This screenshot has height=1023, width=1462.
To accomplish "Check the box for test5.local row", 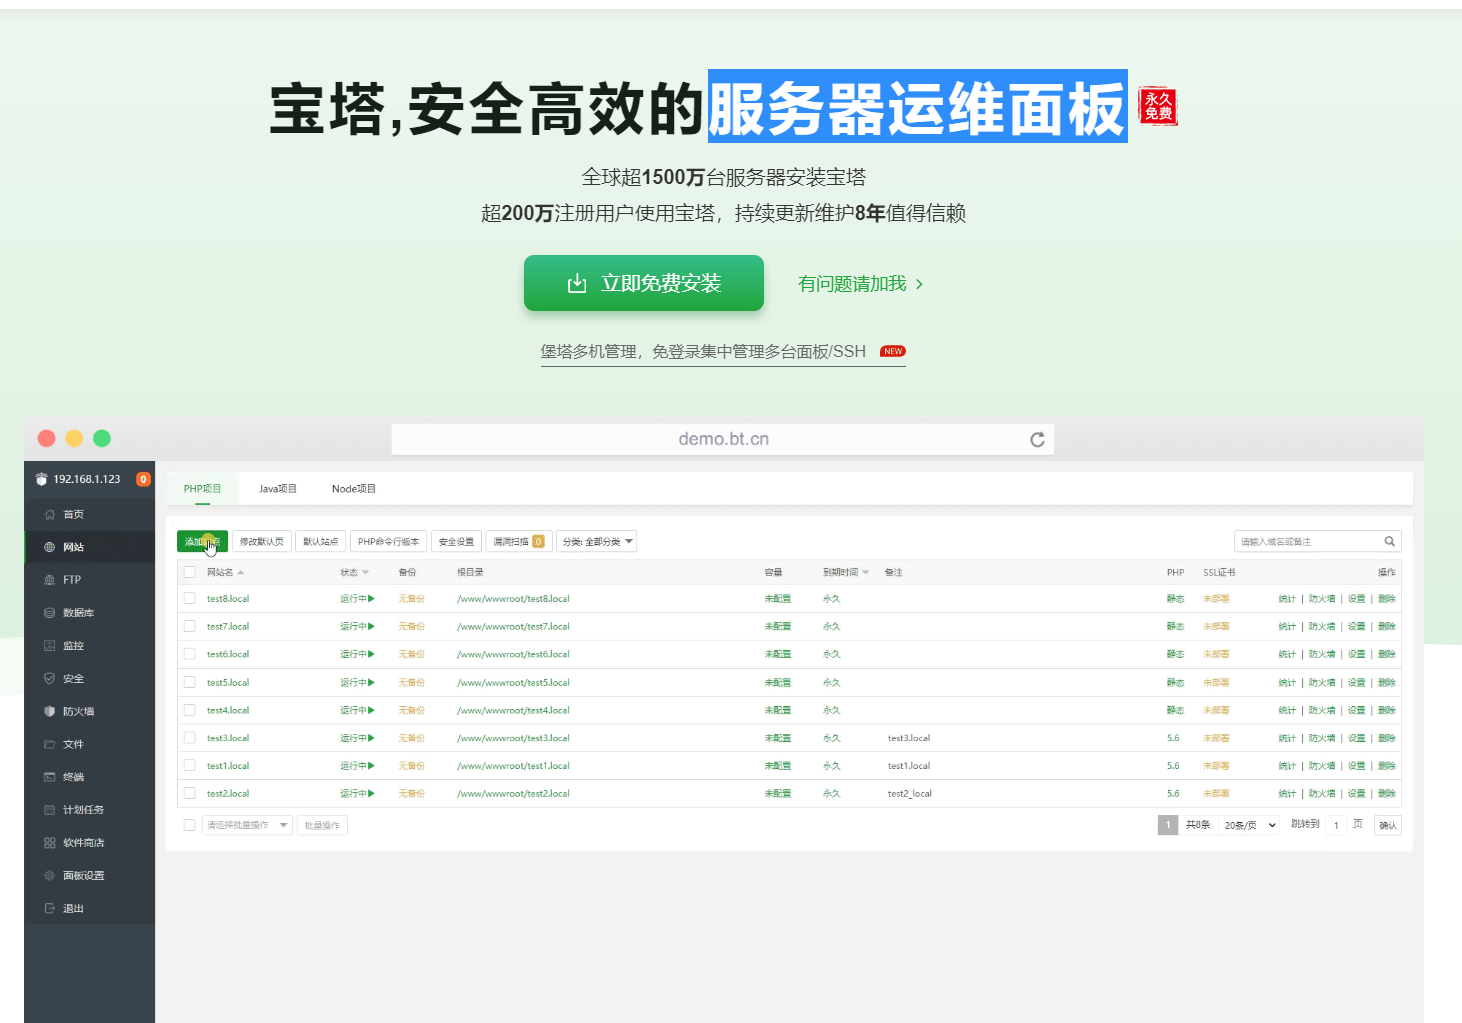I will click(189, 682).
